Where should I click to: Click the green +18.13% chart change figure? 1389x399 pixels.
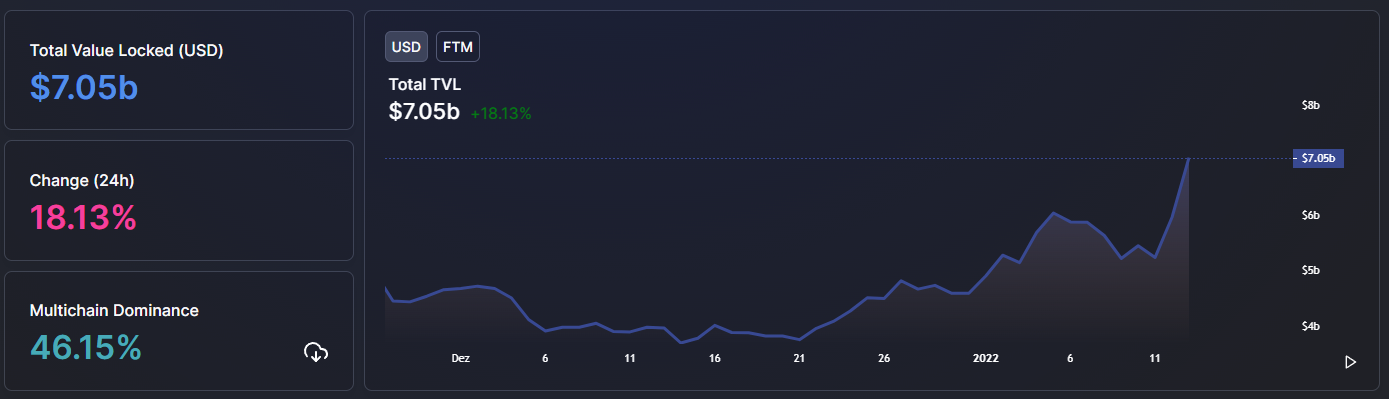pos(501,113)
